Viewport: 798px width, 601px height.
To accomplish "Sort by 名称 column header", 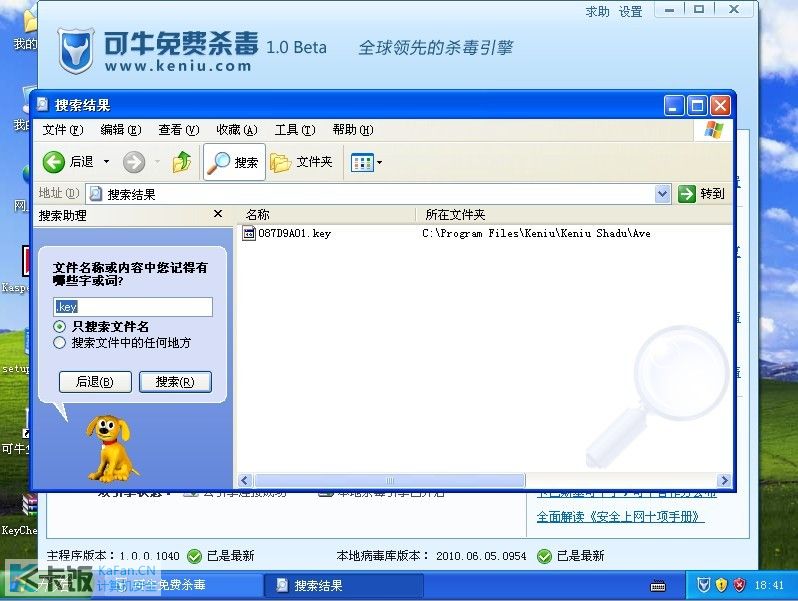I will point(325,215).
